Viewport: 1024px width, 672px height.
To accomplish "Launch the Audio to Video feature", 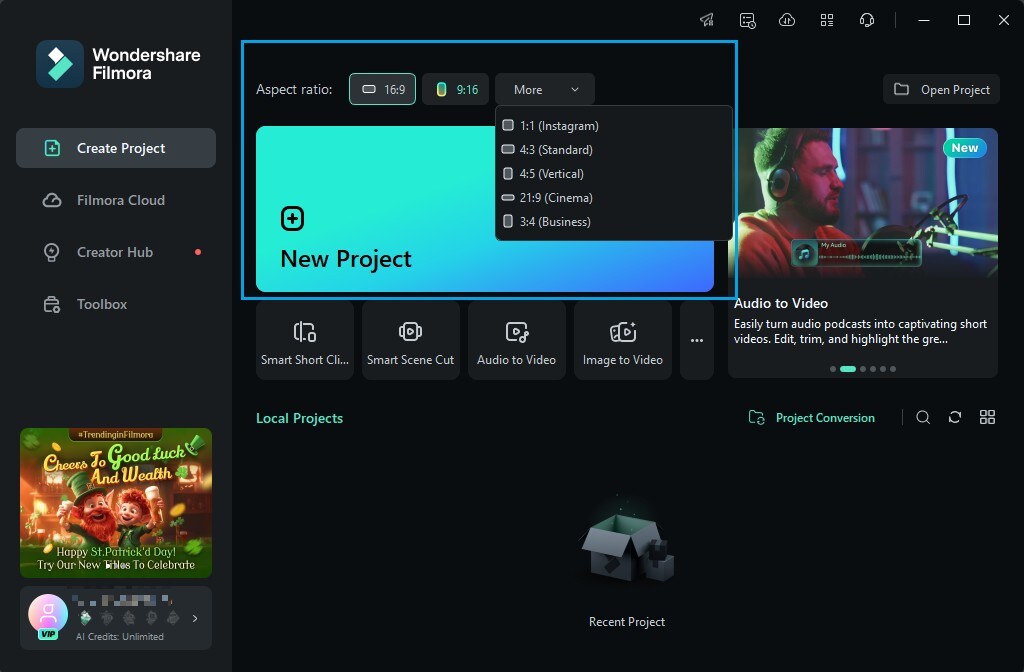I will click(x=517, y=340).
